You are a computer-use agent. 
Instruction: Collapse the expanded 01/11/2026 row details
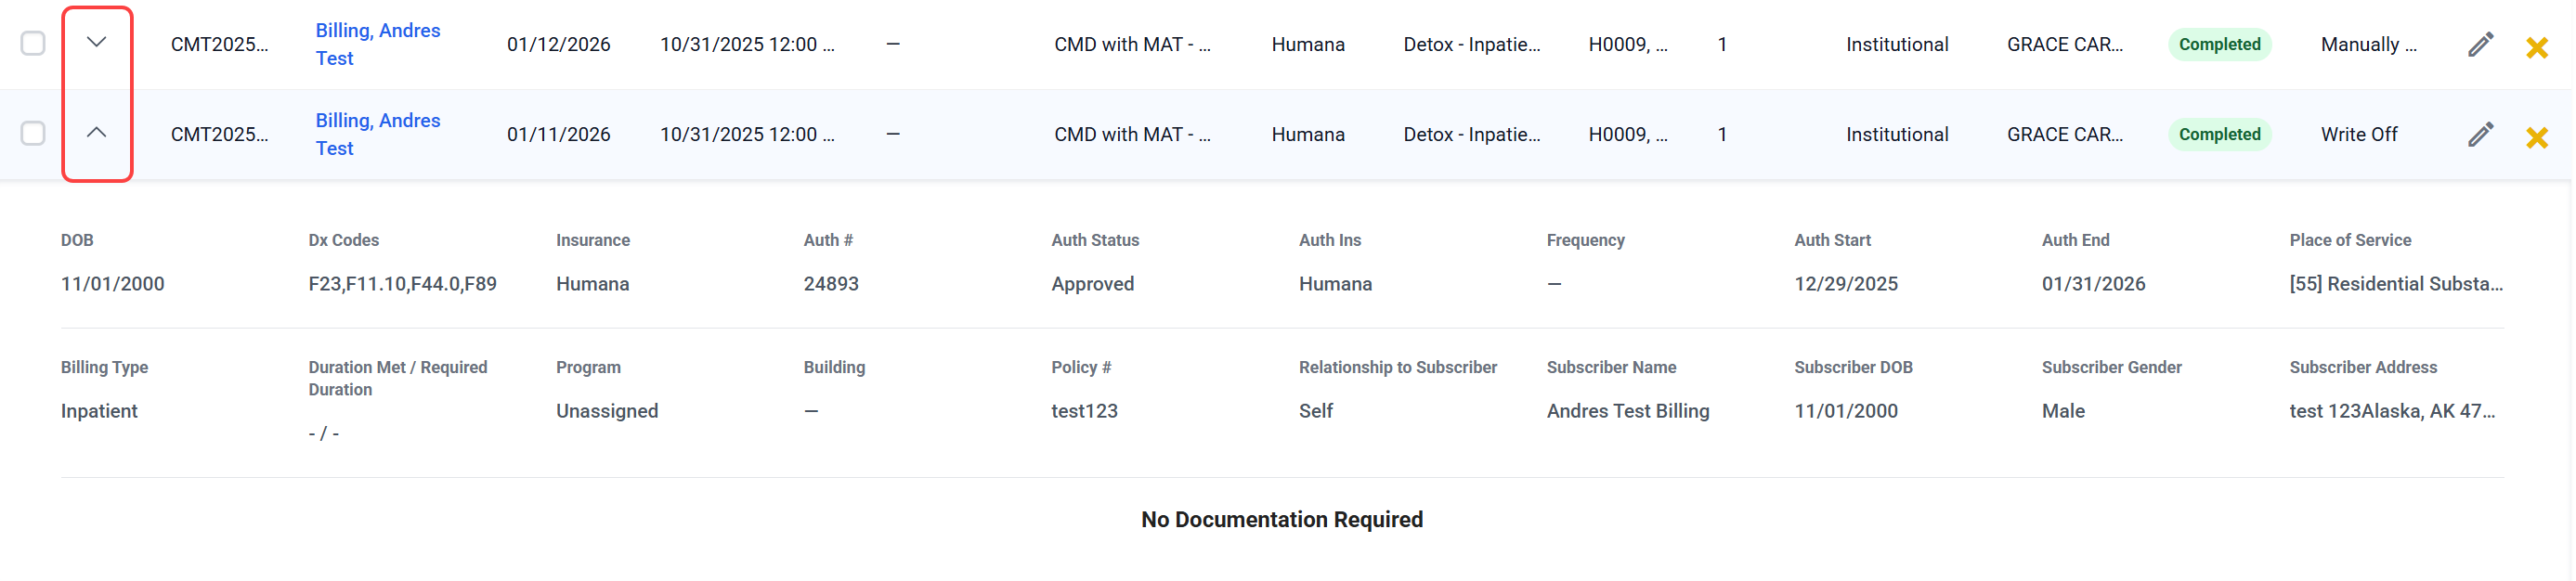96,133
